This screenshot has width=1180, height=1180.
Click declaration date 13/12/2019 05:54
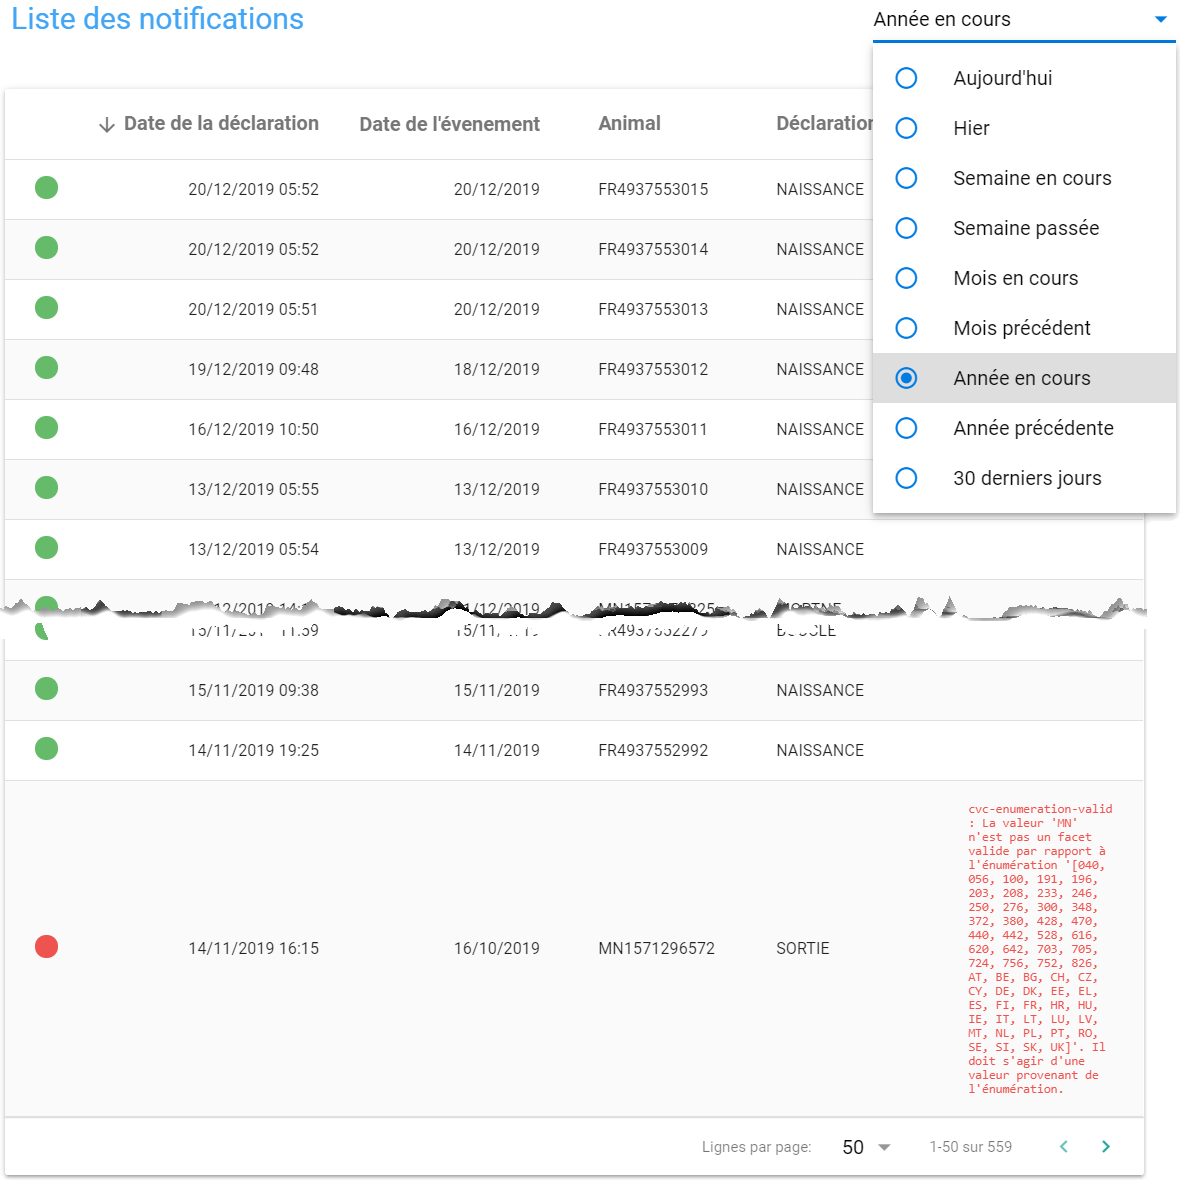pos(254,549)
